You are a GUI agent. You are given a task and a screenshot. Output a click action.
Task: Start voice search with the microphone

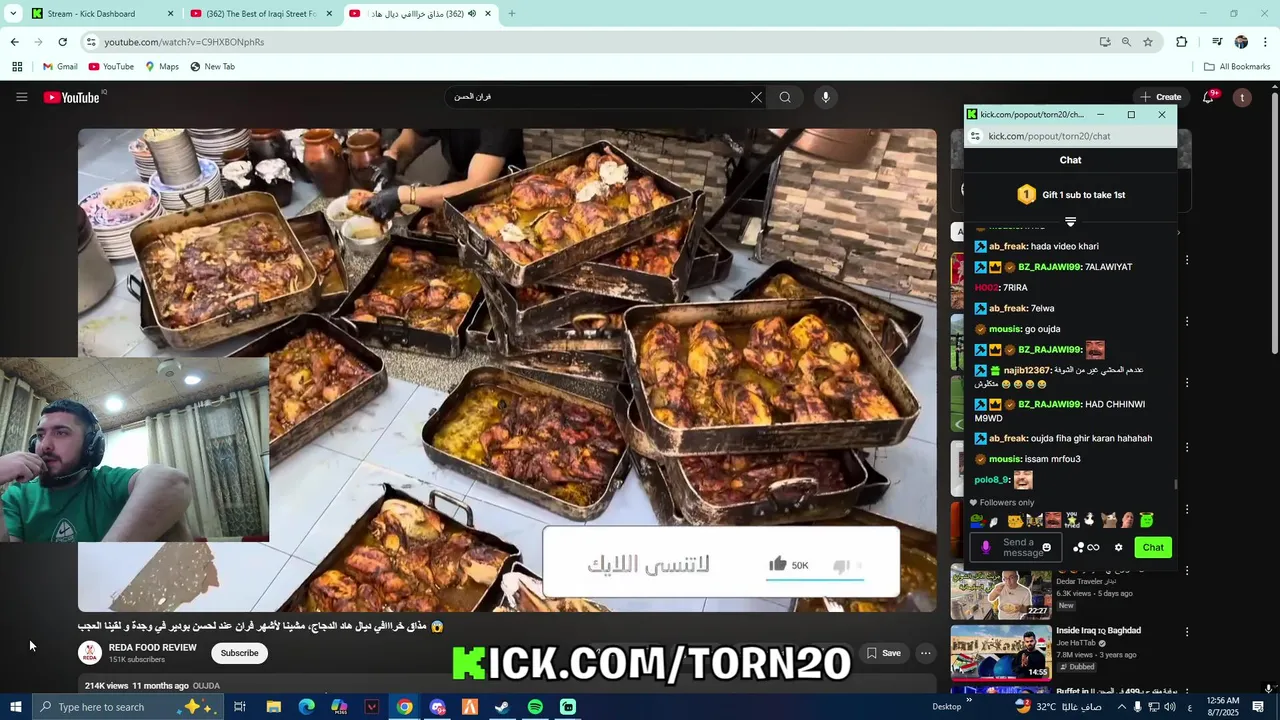(825, 97)
